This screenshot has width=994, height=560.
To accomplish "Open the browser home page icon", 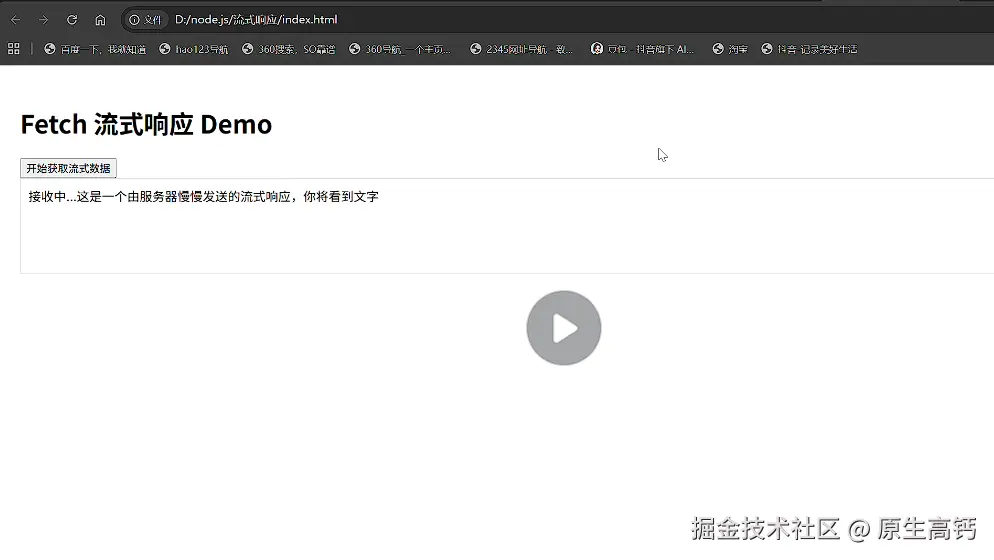I will point(100,20).
